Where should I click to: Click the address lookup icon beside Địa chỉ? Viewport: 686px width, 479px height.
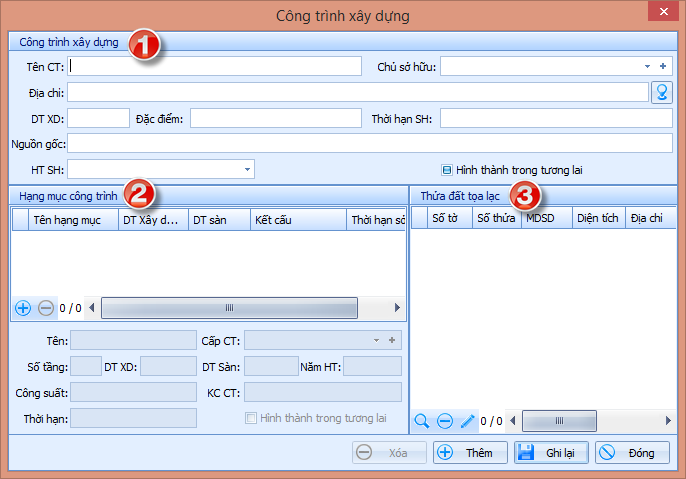coord(661,92)
